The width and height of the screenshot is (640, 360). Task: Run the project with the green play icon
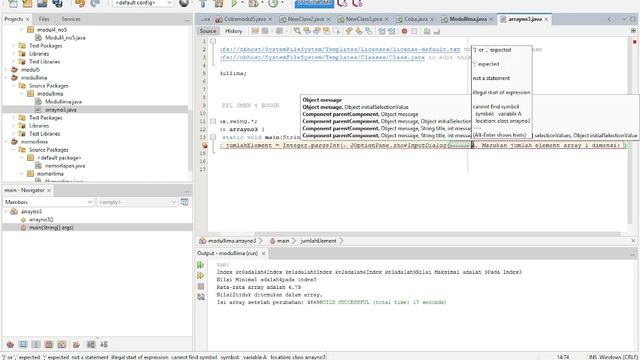234,3
